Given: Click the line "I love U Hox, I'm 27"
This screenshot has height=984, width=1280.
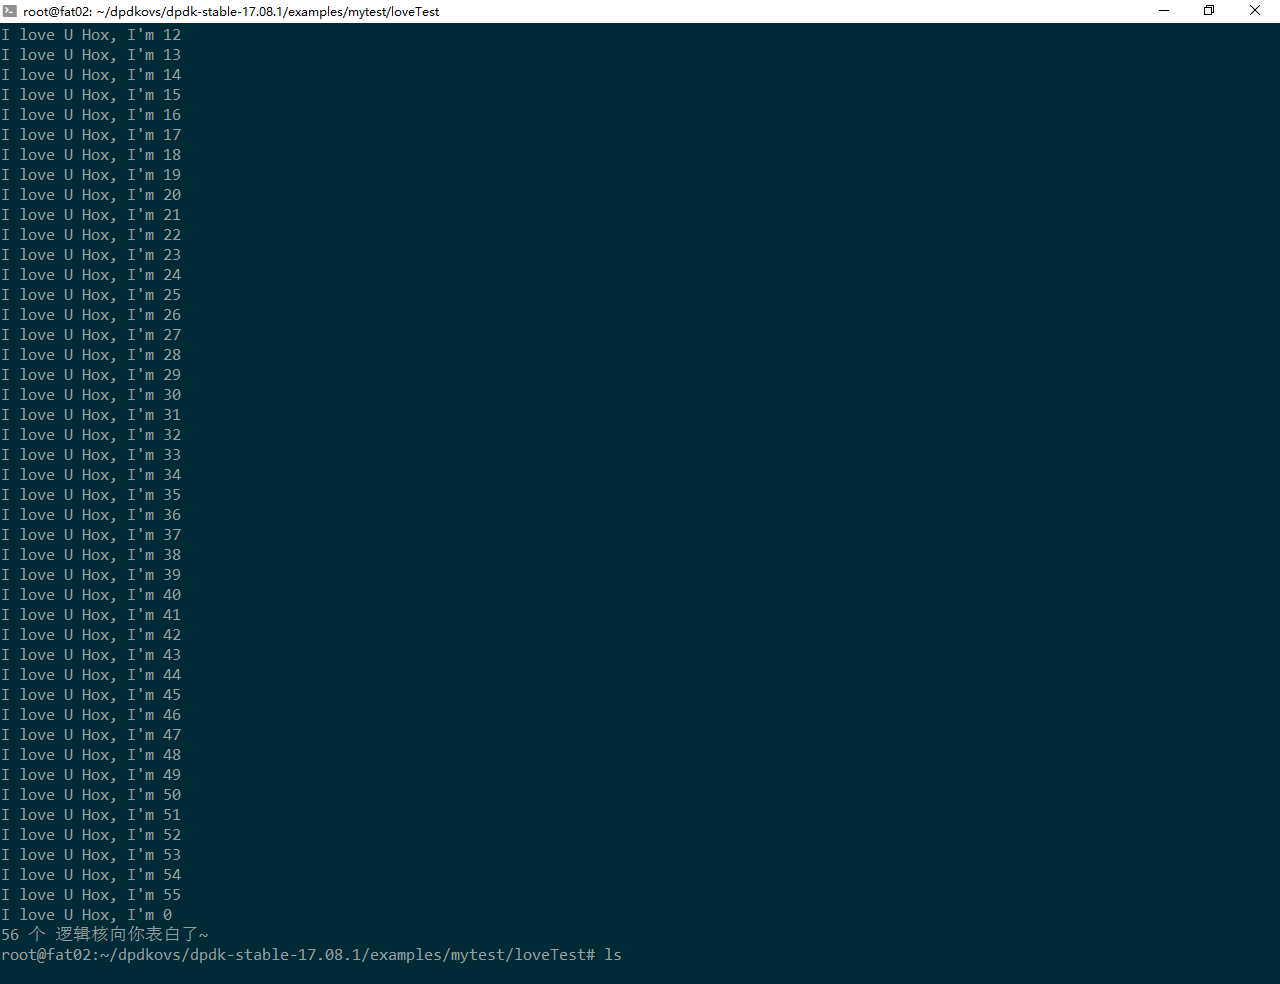Looking at the screenshot, I should pyautogui.click(x=91, y=335).
